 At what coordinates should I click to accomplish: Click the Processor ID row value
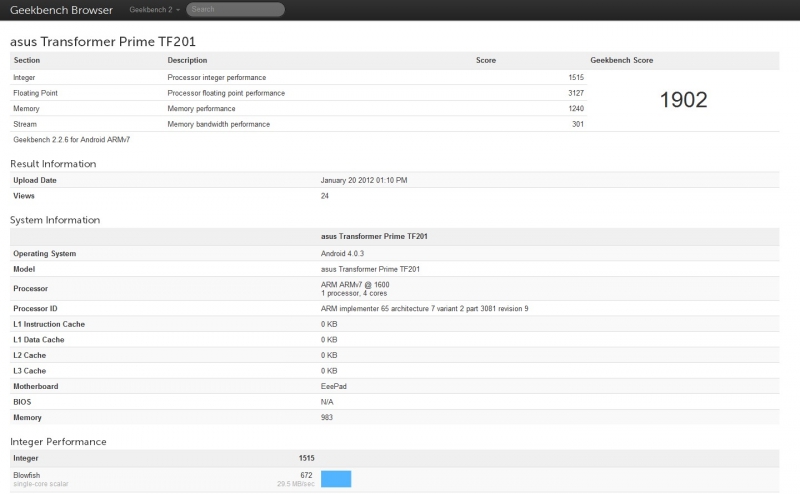tap(424, 308)
